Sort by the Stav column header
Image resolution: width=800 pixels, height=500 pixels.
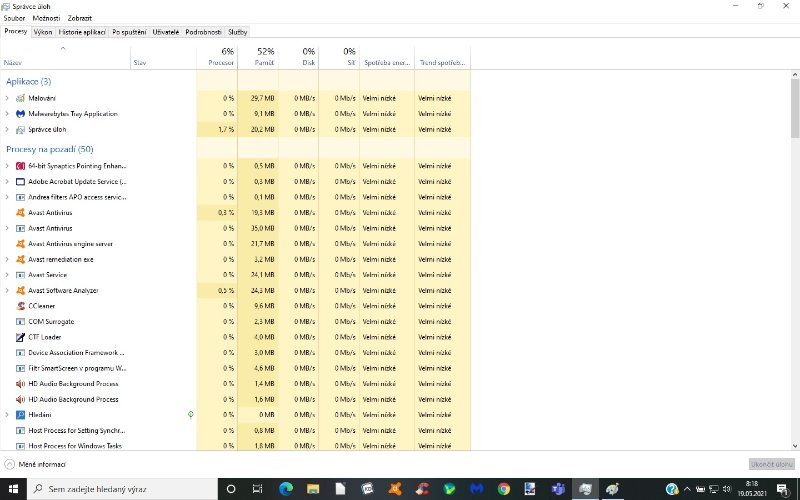point(163,57)
